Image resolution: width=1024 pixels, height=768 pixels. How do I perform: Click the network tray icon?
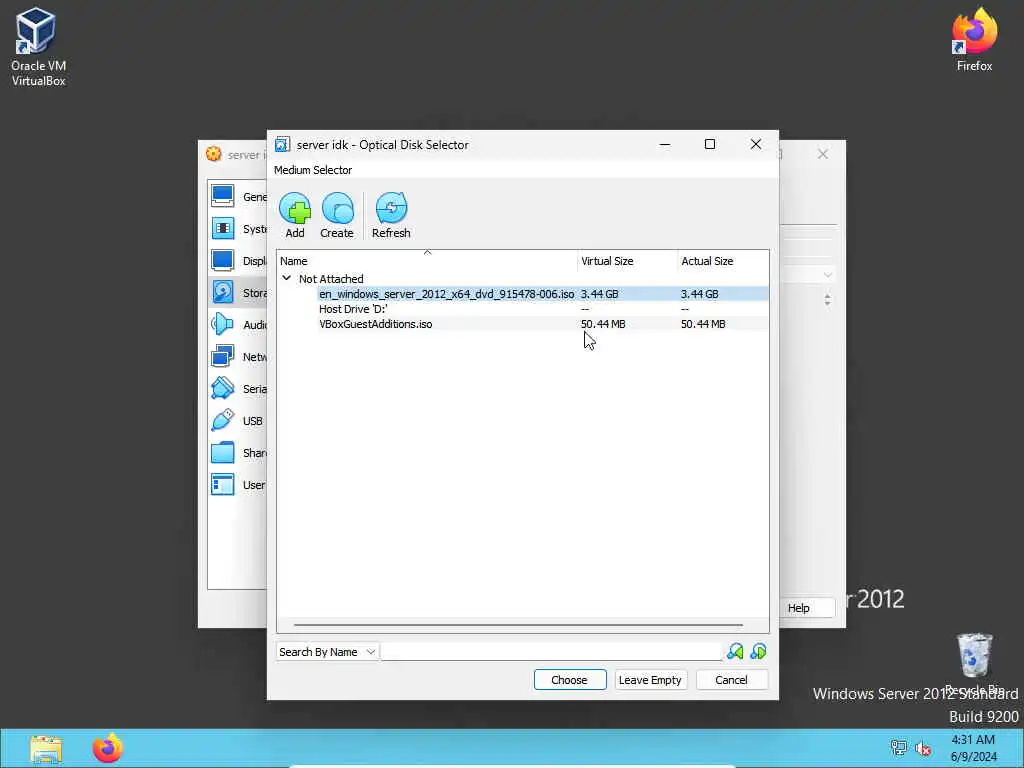click(x=899, y=748)
